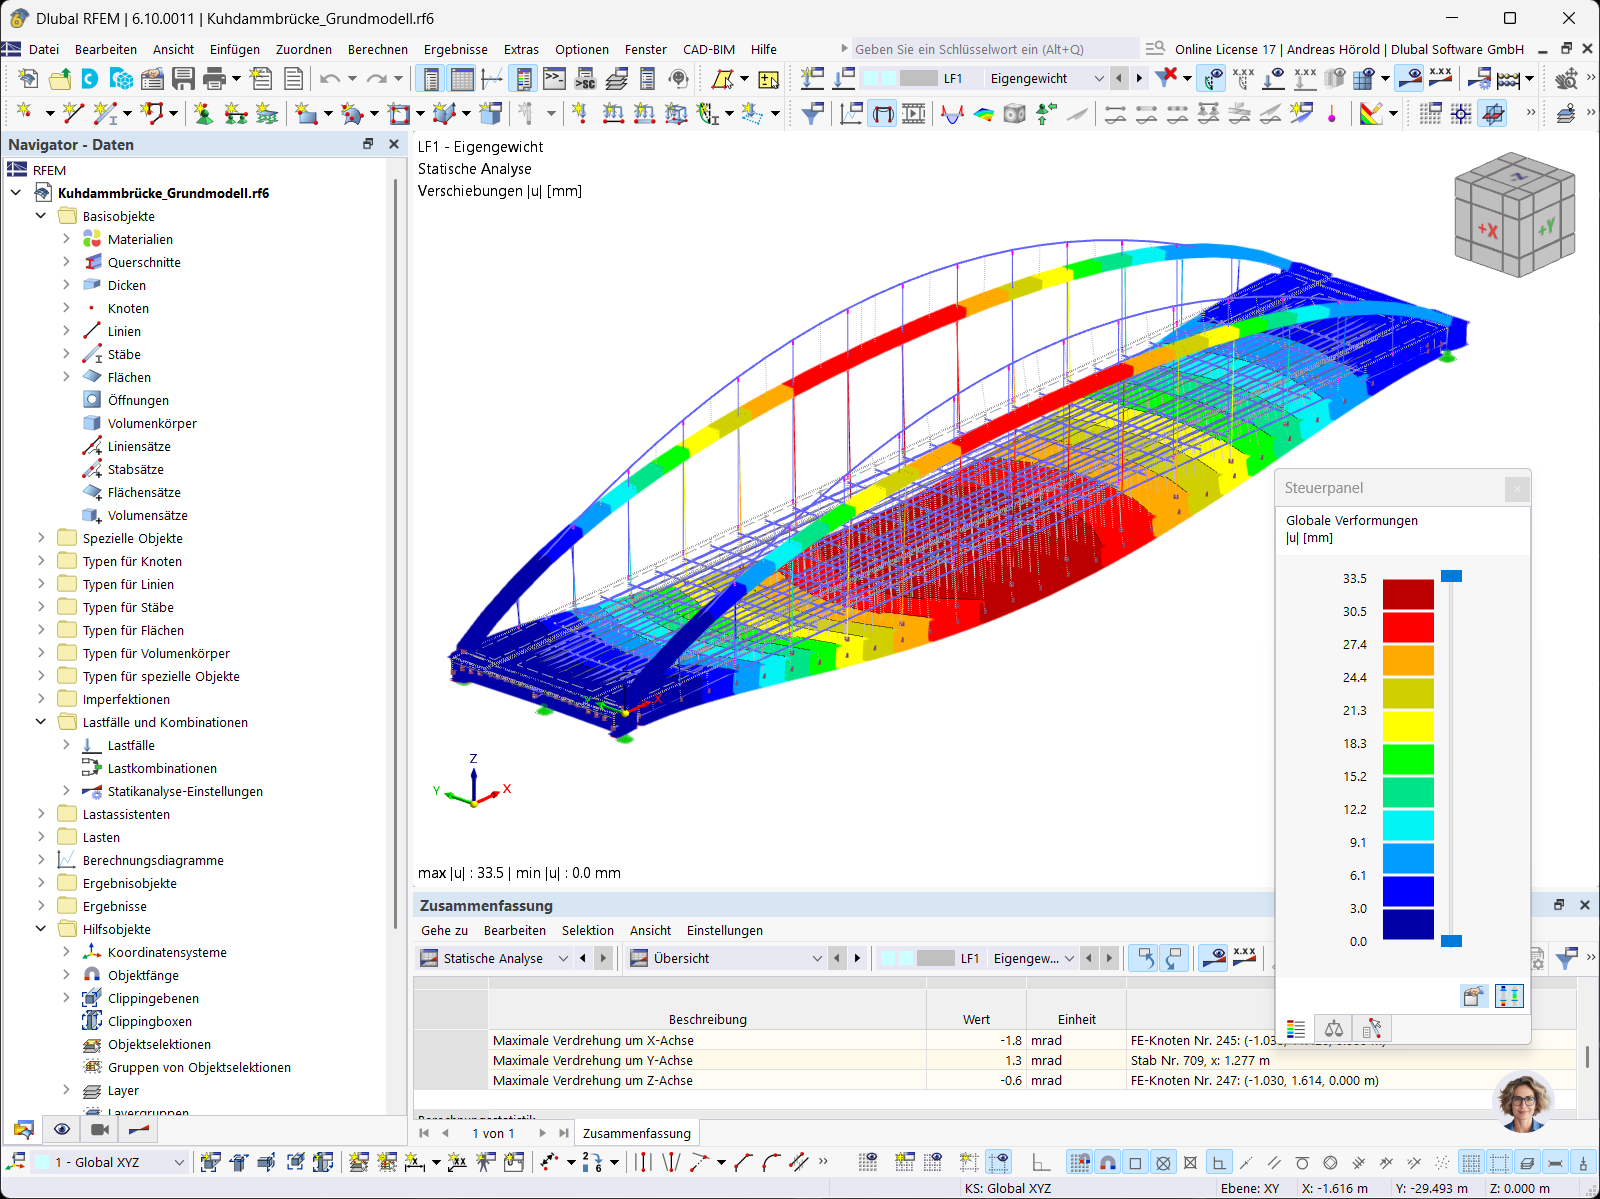Image resolution: width=1600 pixels, height=1199 pixels.
Task: Expand the Lastfälle tree item
Action: [68, 745]
